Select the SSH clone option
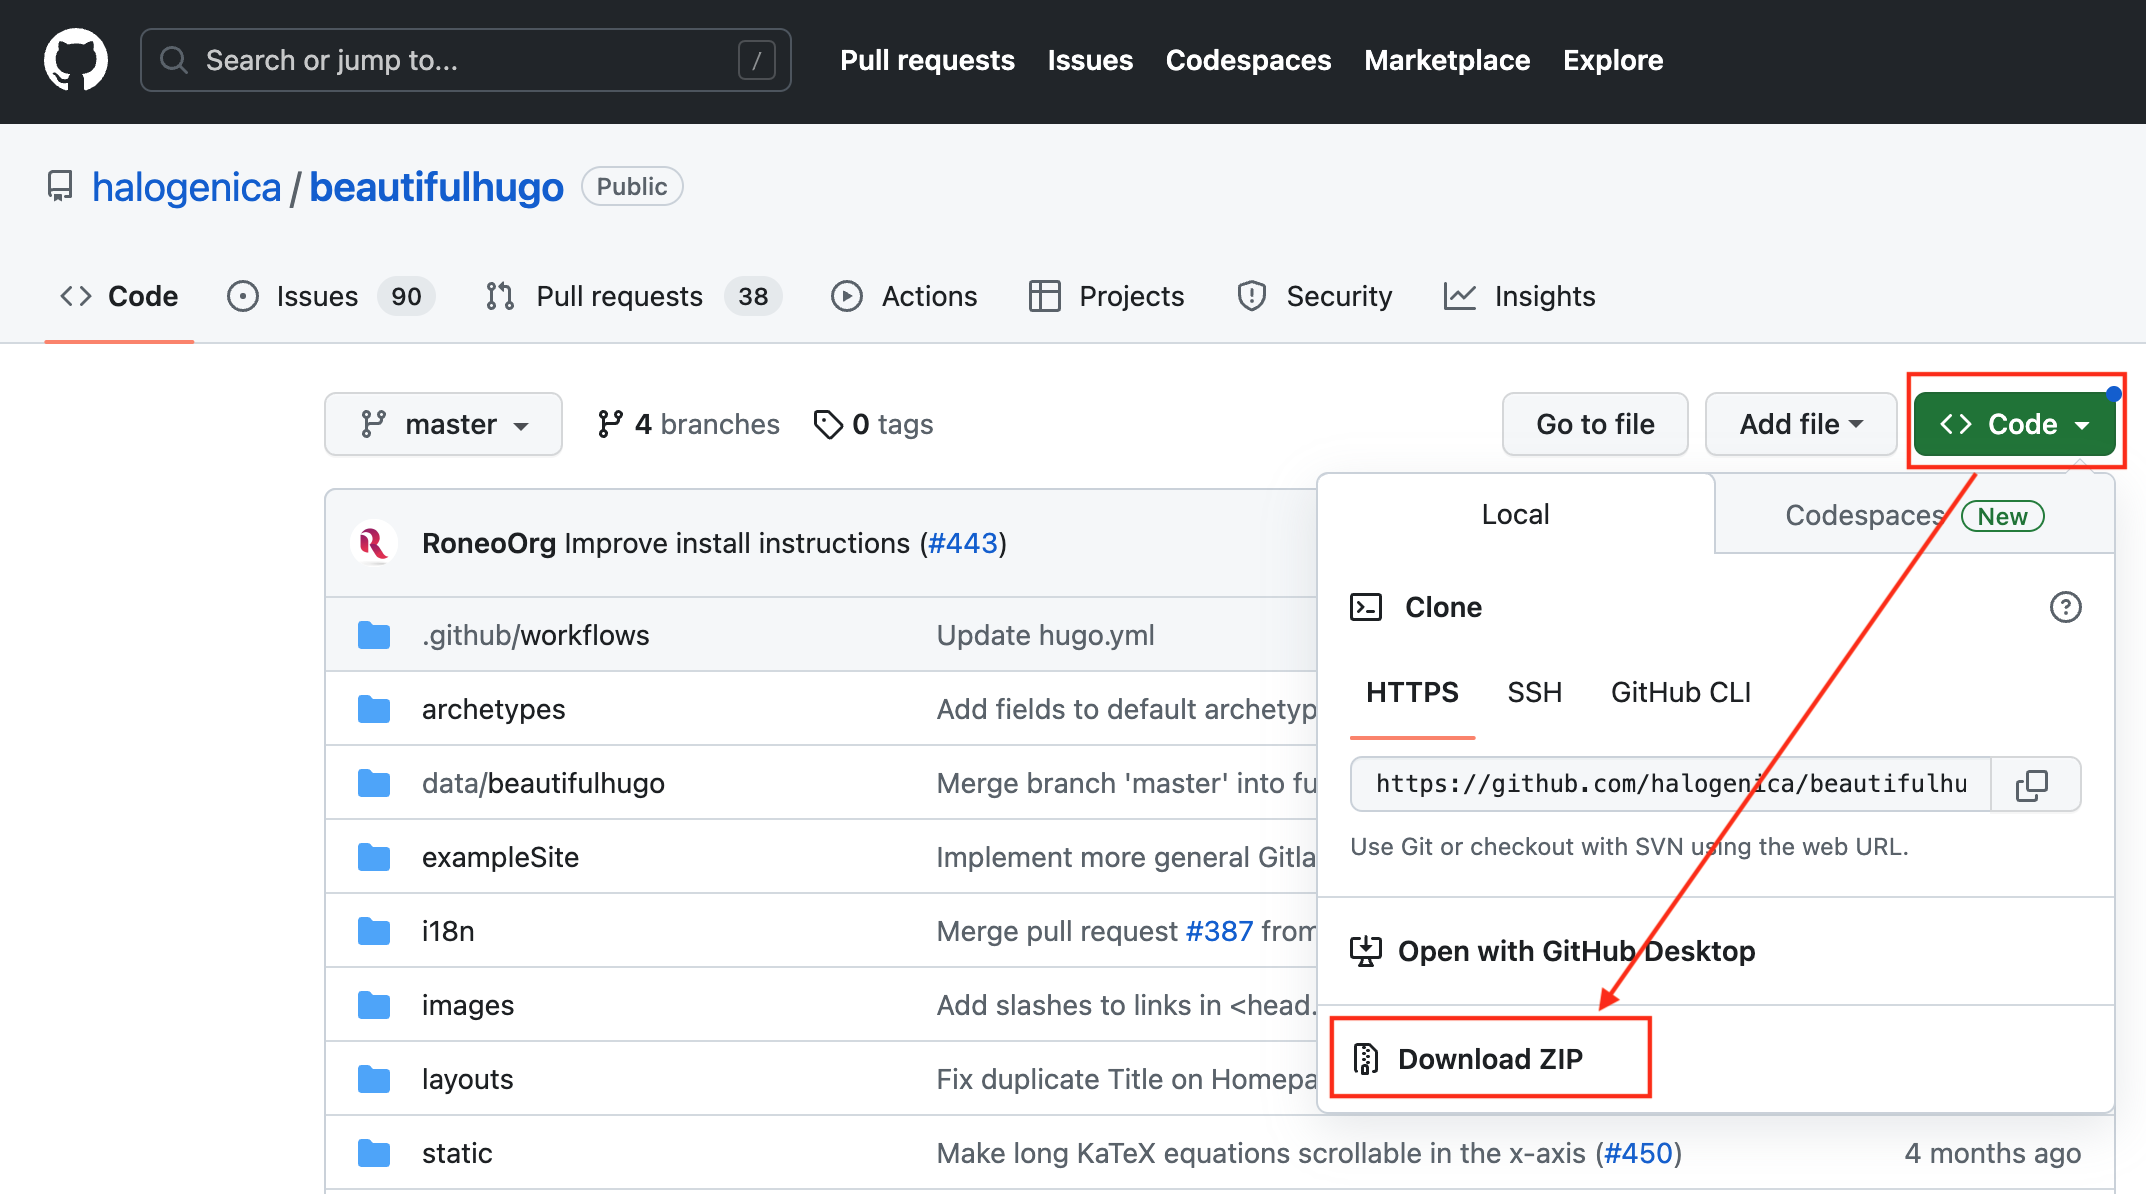This screenshot has width=2146, height=1194. [1534, 693]
